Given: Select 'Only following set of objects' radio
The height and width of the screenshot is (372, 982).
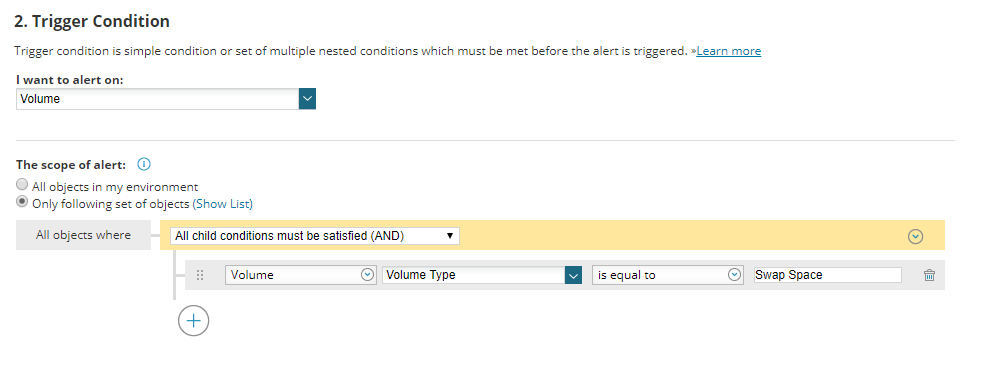Looking at the screenshot, I should 23,202.
